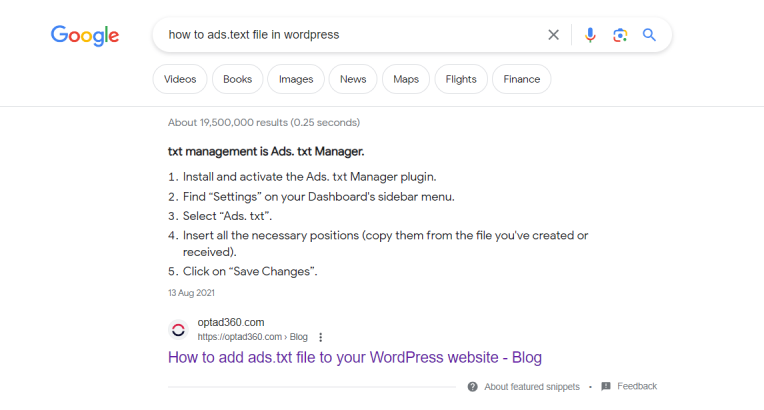Screen dimensions: 764x410
Task: Click the https://optad360.com › Blog URL
Action: [x=252, y=337]
